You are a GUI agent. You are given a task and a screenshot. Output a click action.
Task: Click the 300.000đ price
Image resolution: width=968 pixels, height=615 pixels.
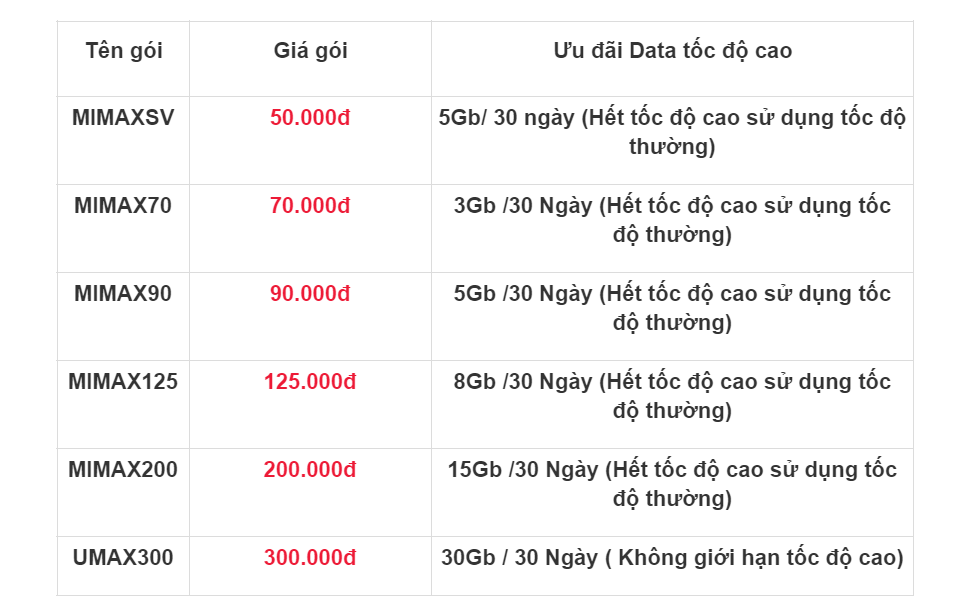pos(310,558)
